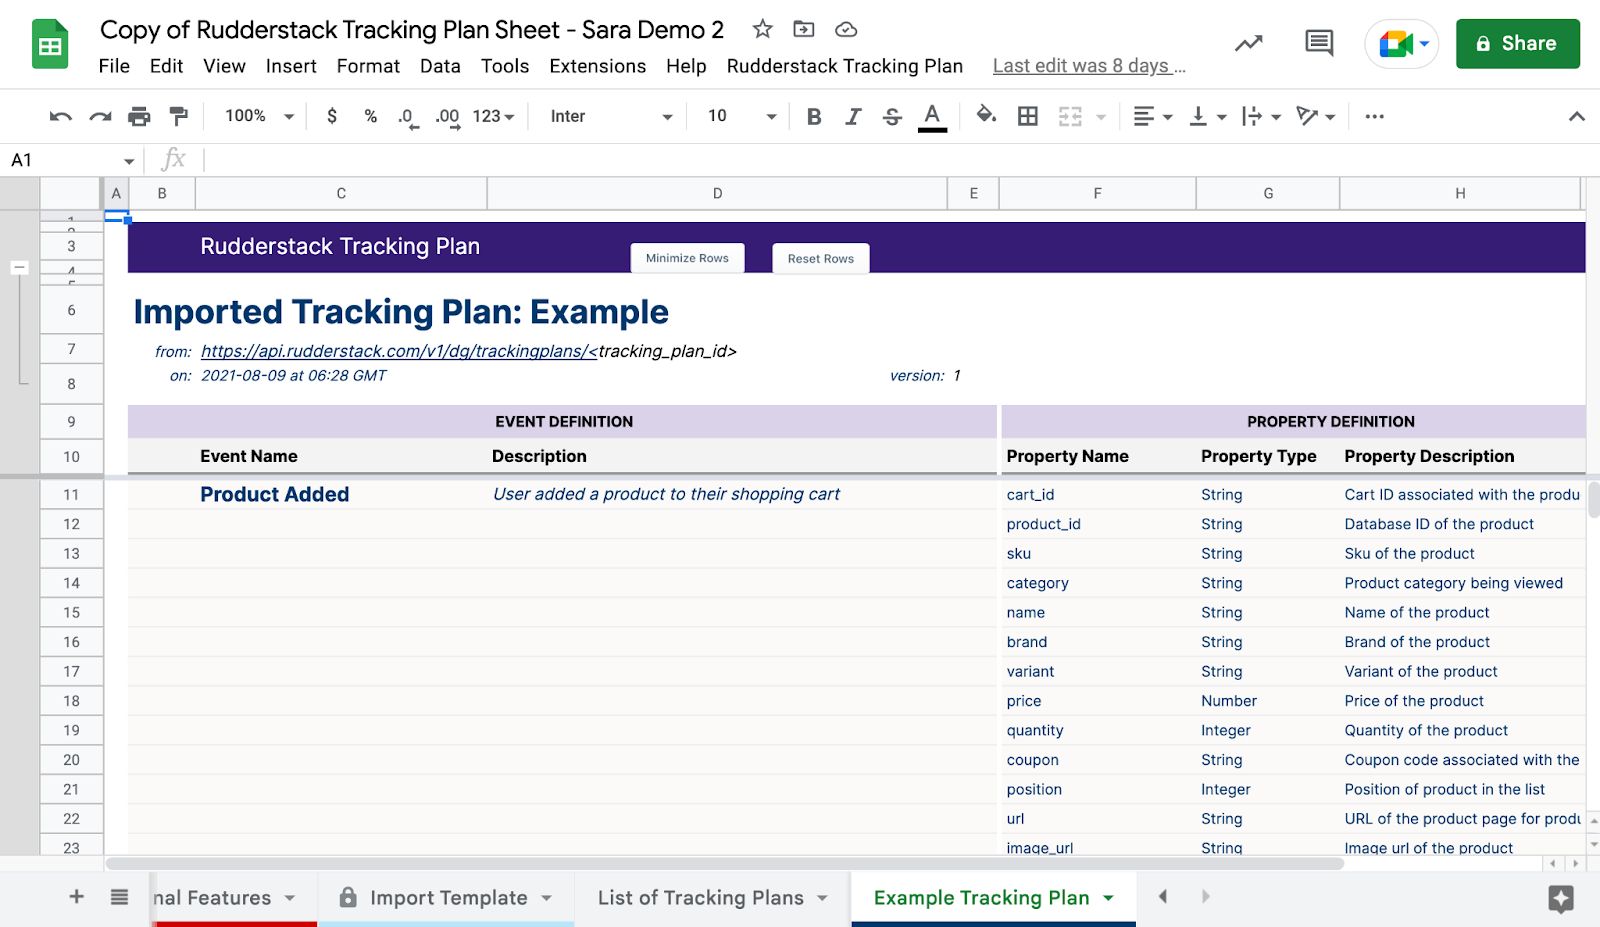
Task: Increase decimal places
Action: [x=447, y=117]
